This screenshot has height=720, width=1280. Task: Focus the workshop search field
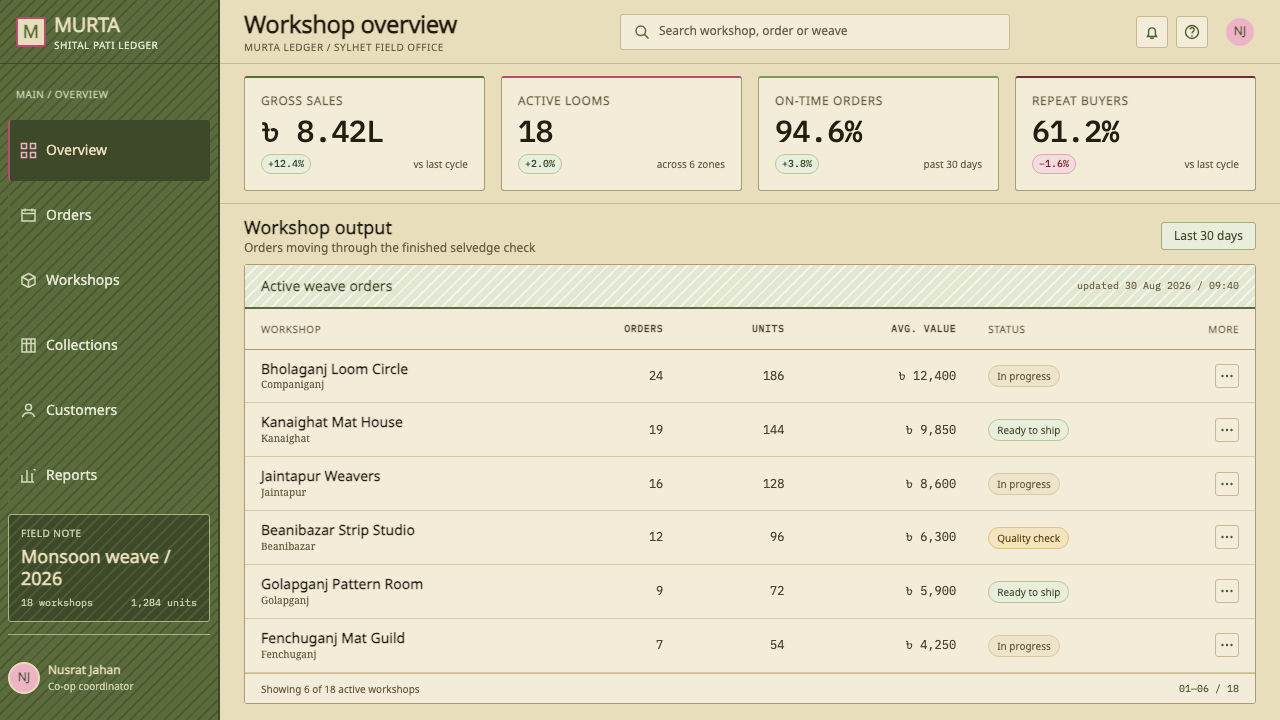[x=815, y=32]
